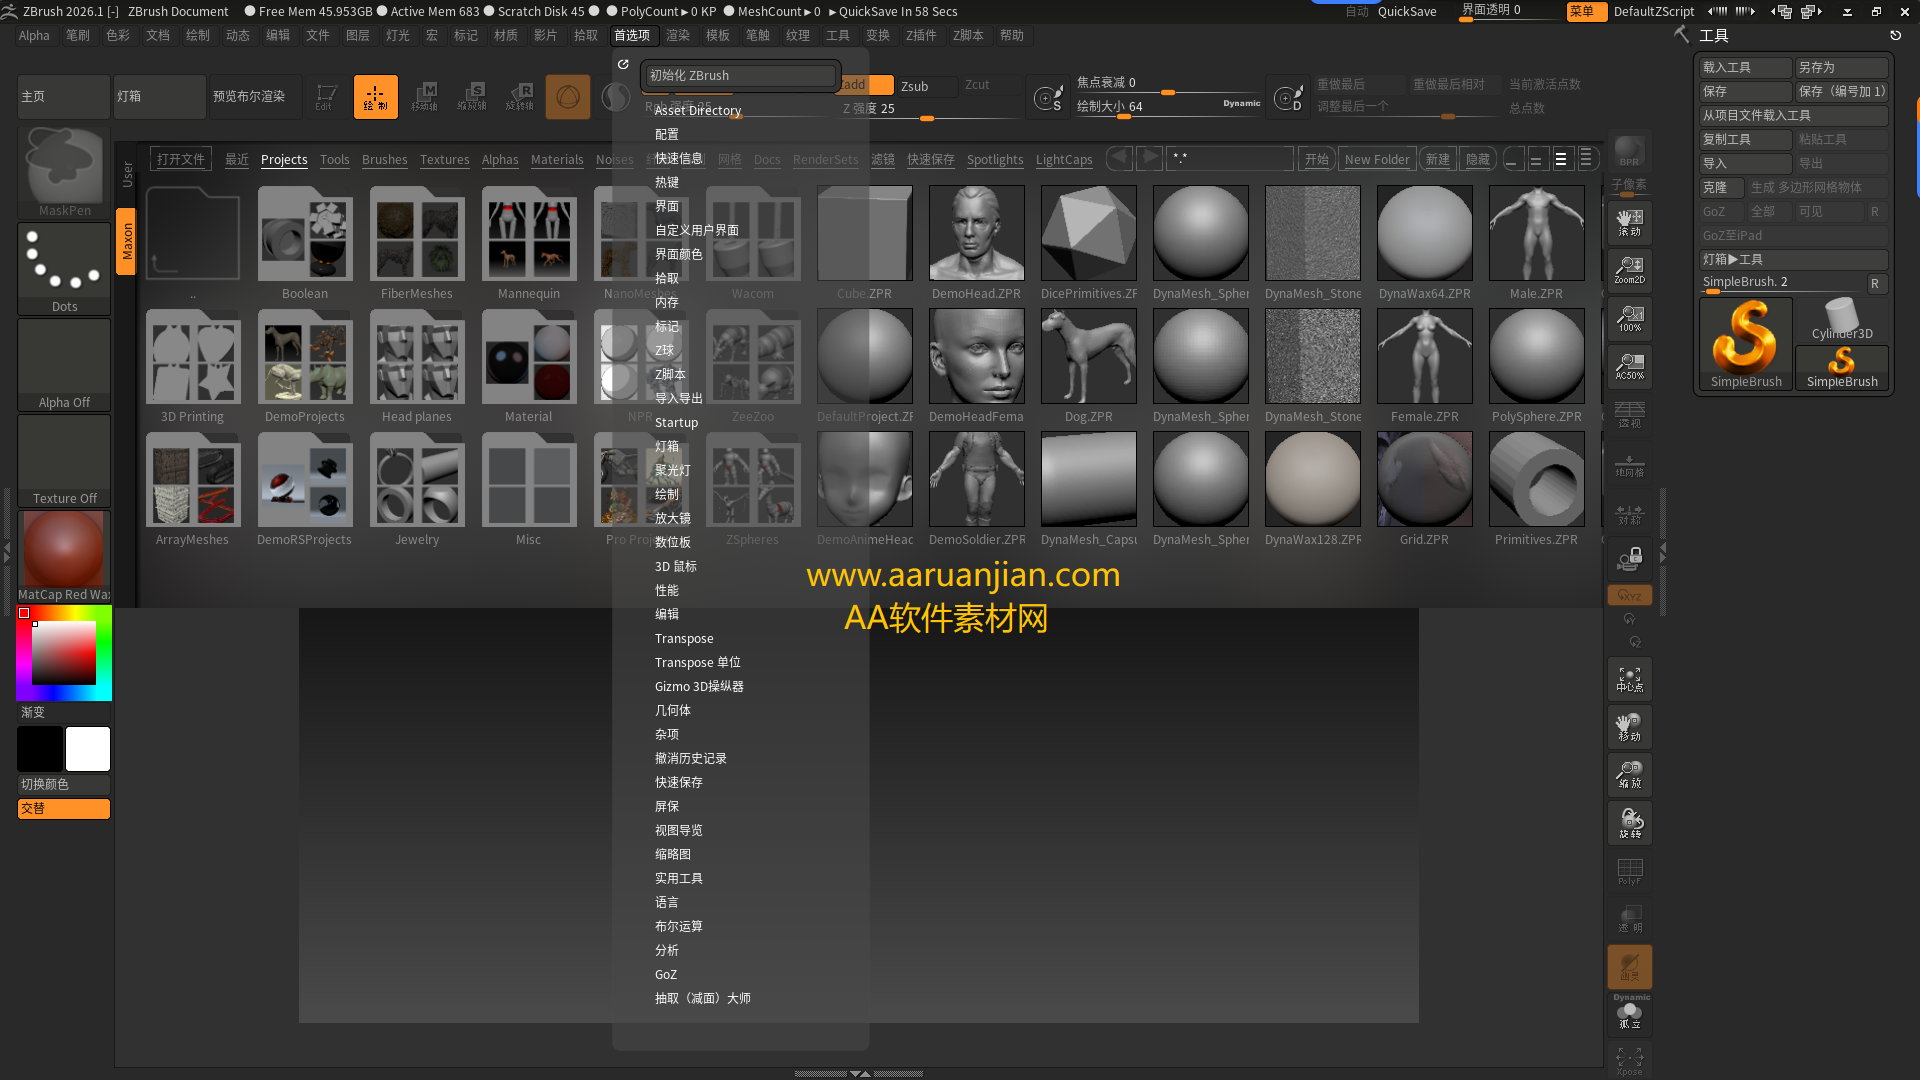Image resolution: width=1920 pixels, height=1080 pixels.
Task: Click the Xpose icon at bottom right shelf
Action: pos(1630,1060)
